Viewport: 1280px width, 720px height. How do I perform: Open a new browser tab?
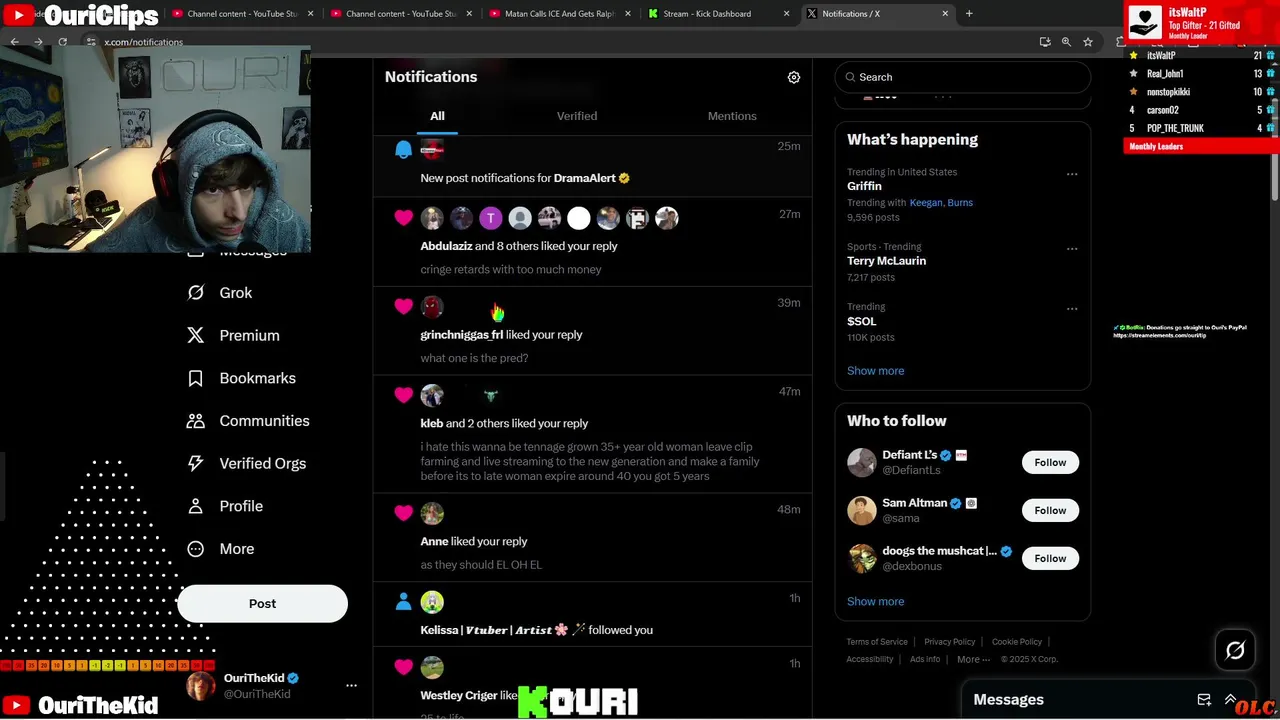[x=969, y=14]
